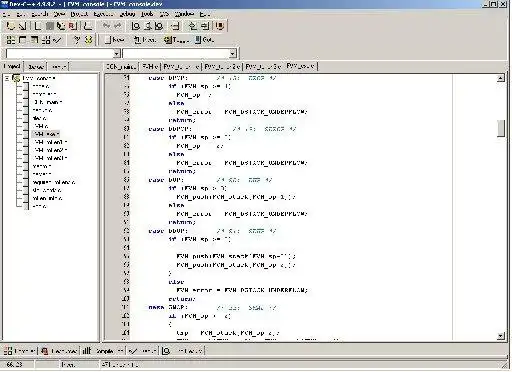Open the left class browser combo box arrow
This screenshot has height=372, width=512.
tap(116, 53)
